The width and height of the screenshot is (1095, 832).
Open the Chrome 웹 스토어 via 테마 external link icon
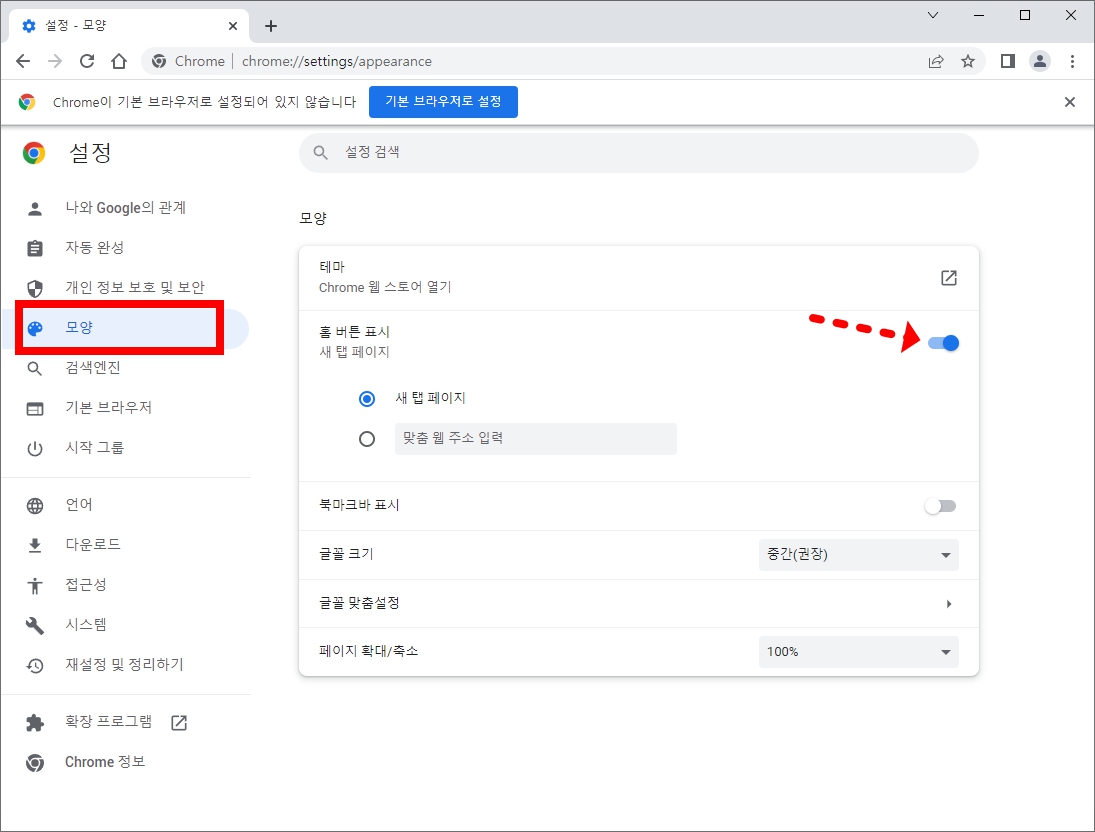(x=948, y=278)
